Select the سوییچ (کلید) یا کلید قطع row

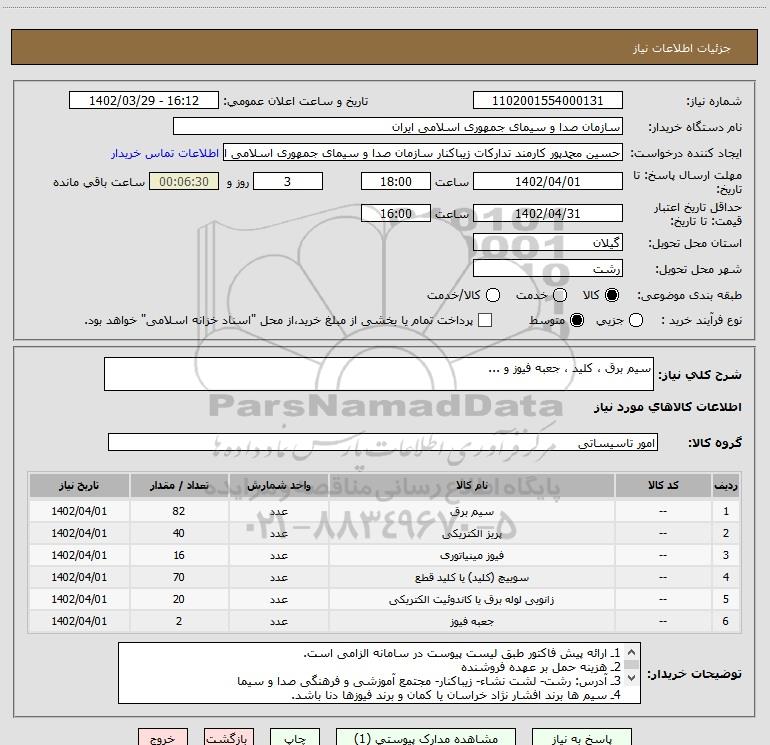point(385,578)
